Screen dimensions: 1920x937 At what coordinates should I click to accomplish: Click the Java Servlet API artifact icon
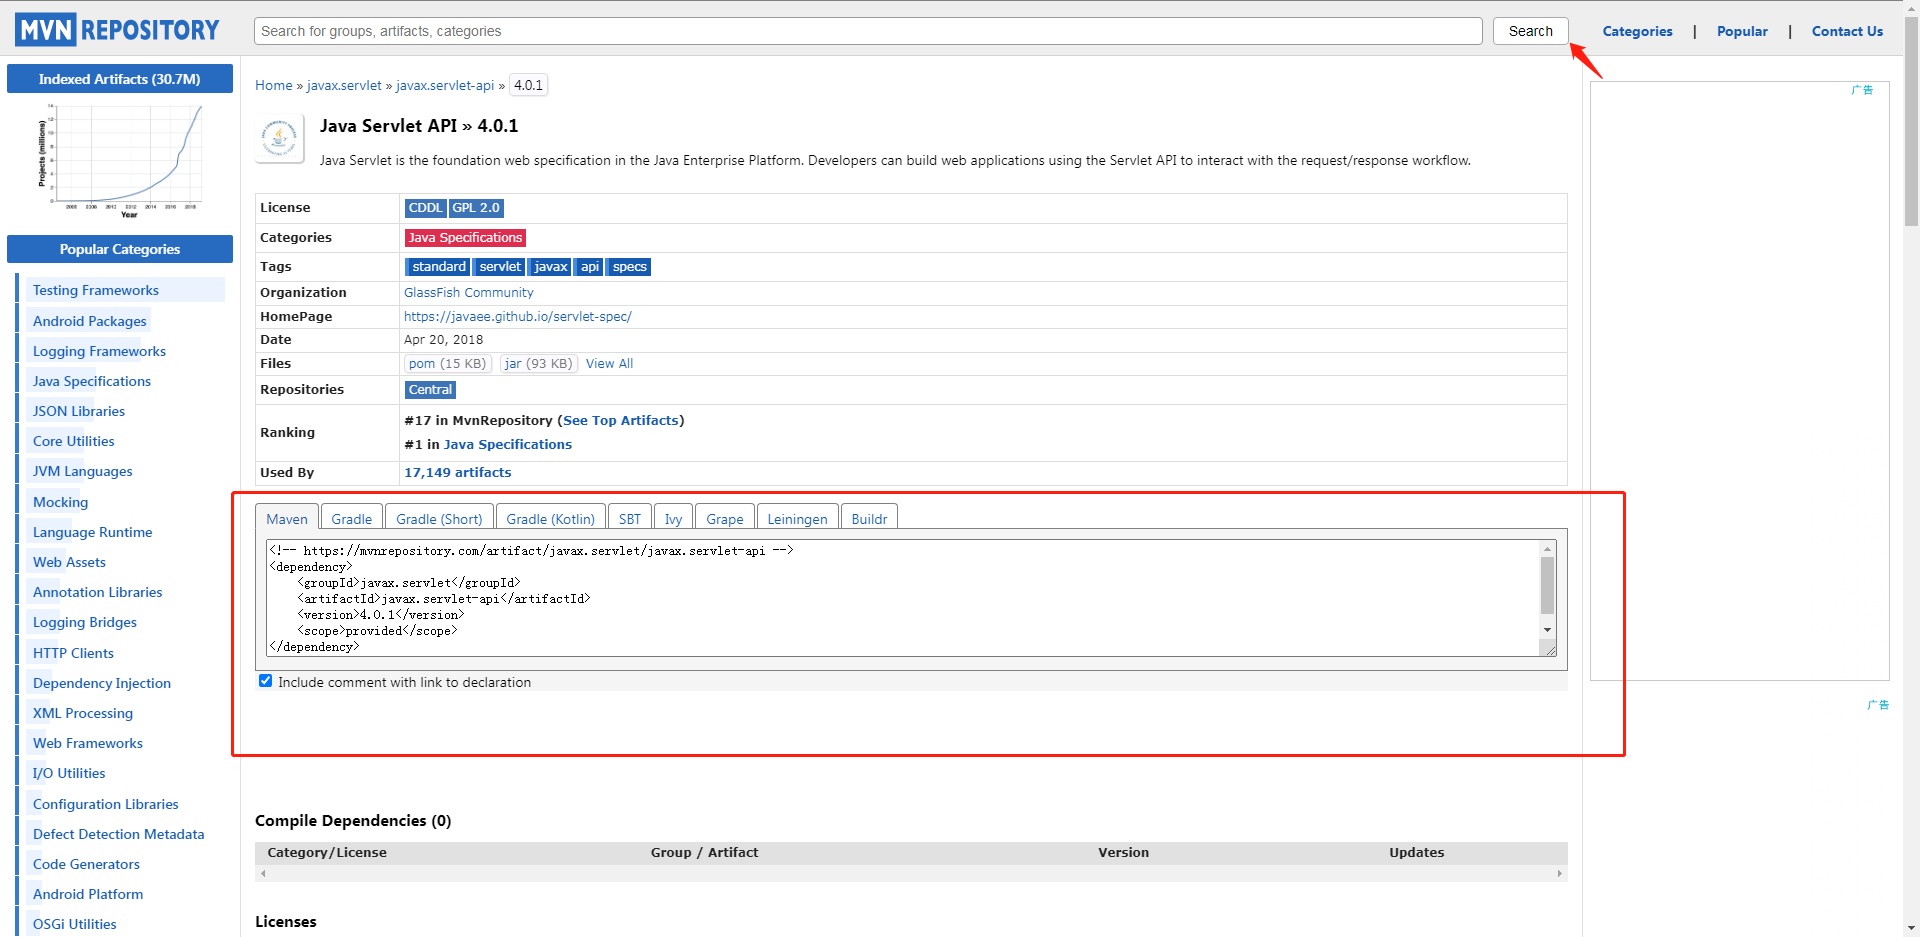(280, 138)
